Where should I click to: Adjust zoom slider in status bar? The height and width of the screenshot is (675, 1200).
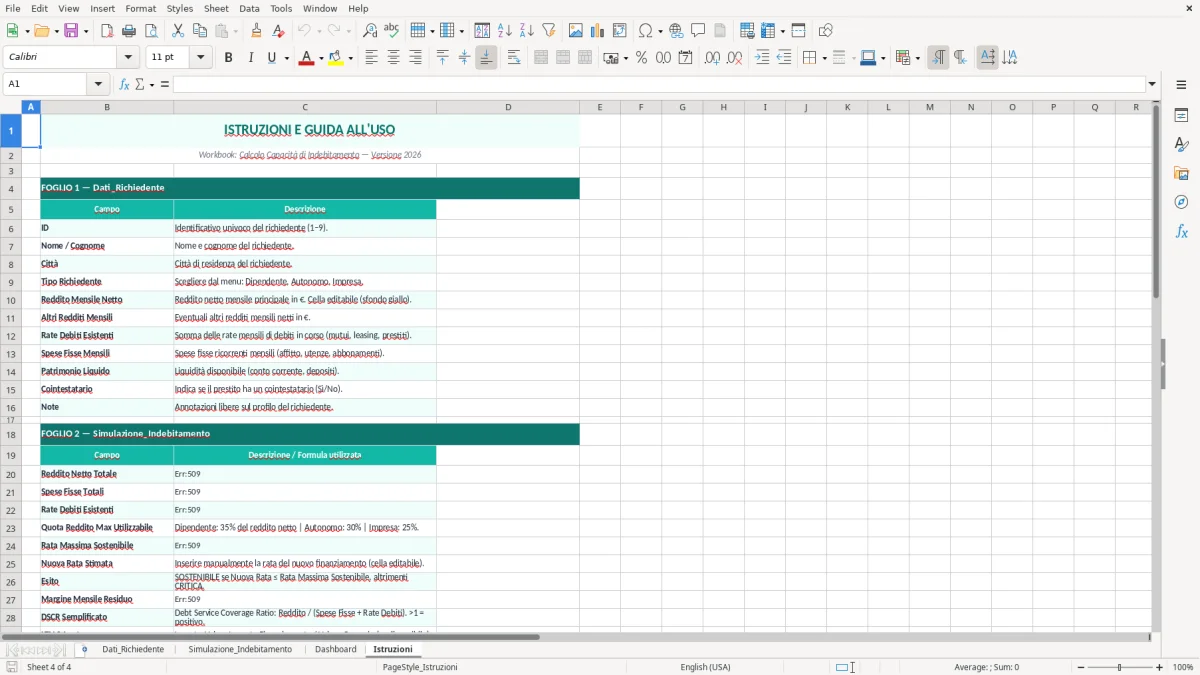coord(1119,667)
